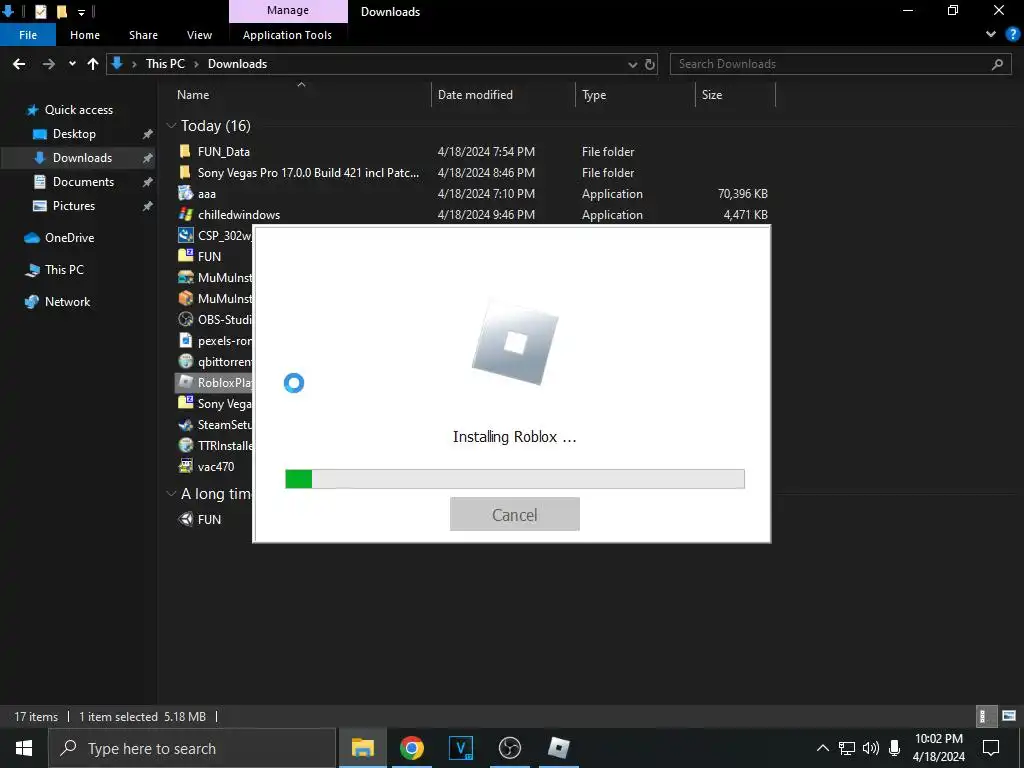The height and width of the screenshot is (768, 1024).
Task: Open Google Chrome from taskbar
Action: [x=411, y=748]
